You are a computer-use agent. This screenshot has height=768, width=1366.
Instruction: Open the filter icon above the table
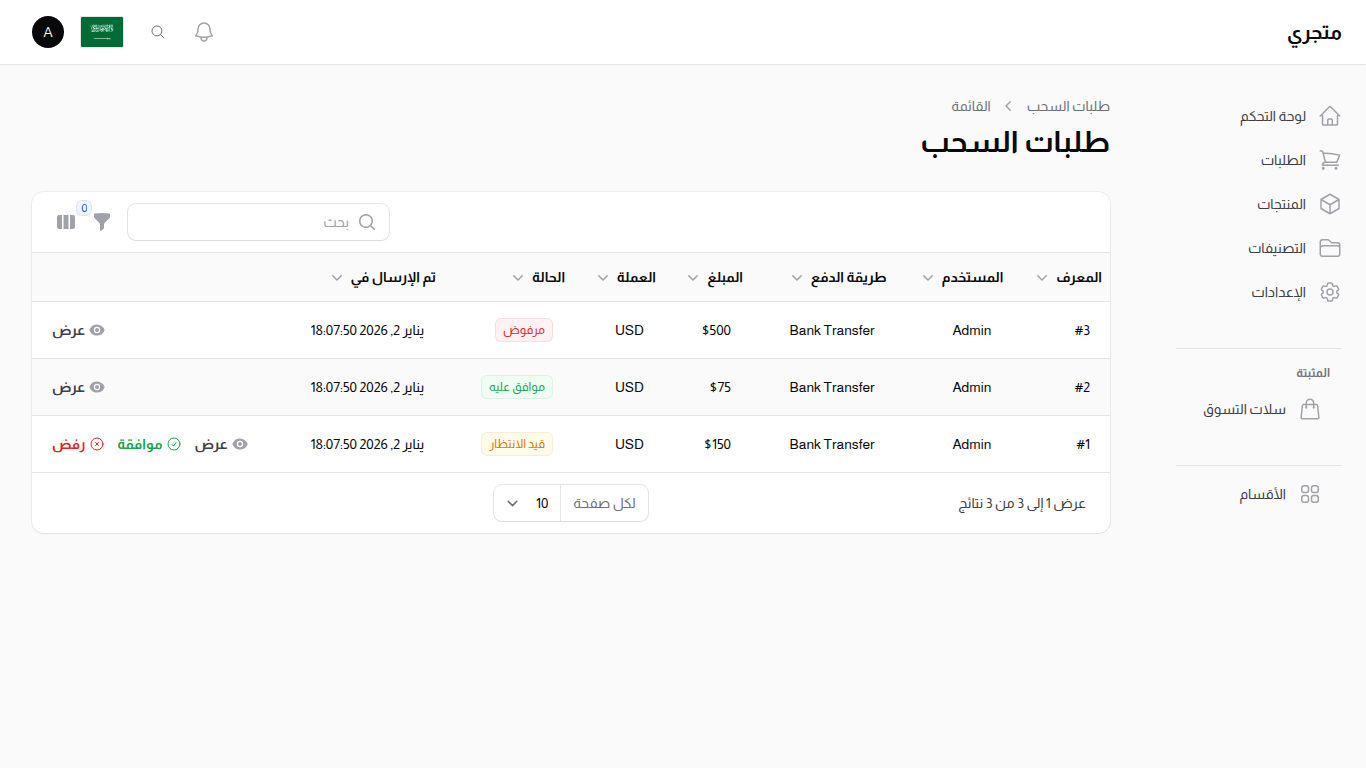(101, 221)
